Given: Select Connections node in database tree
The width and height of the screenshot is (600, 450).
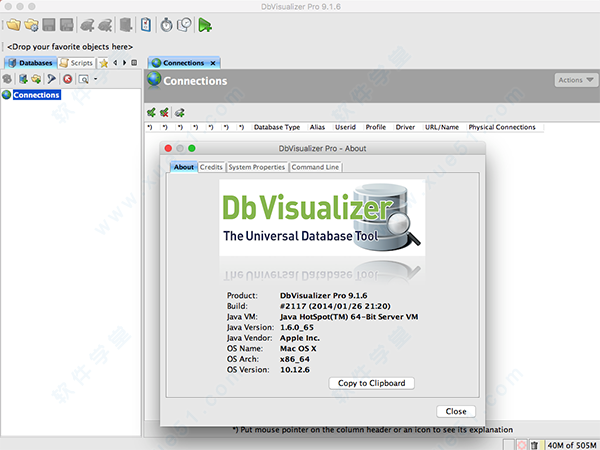Looking at the screenshot, I should (37, 95).
